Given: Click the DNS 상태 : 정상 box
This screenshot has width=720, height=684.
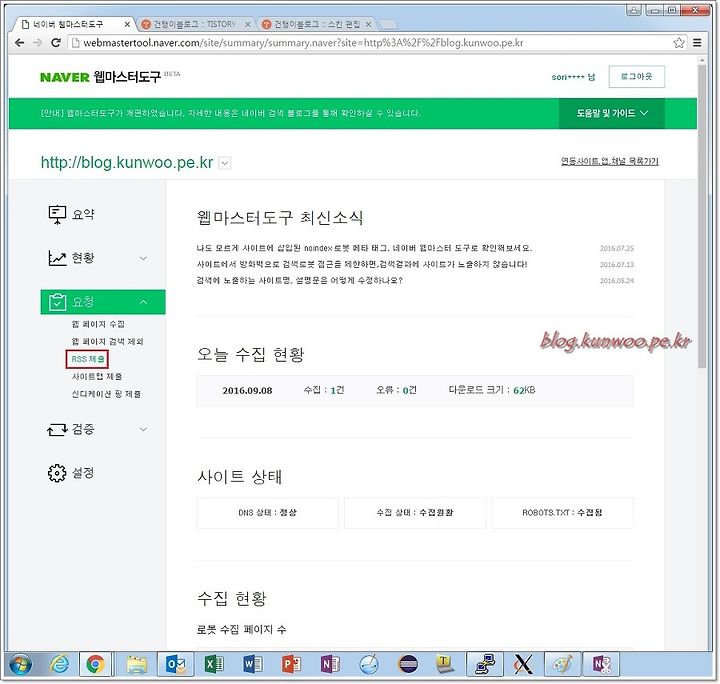Looking at the screenshot, I should (268, 513).
